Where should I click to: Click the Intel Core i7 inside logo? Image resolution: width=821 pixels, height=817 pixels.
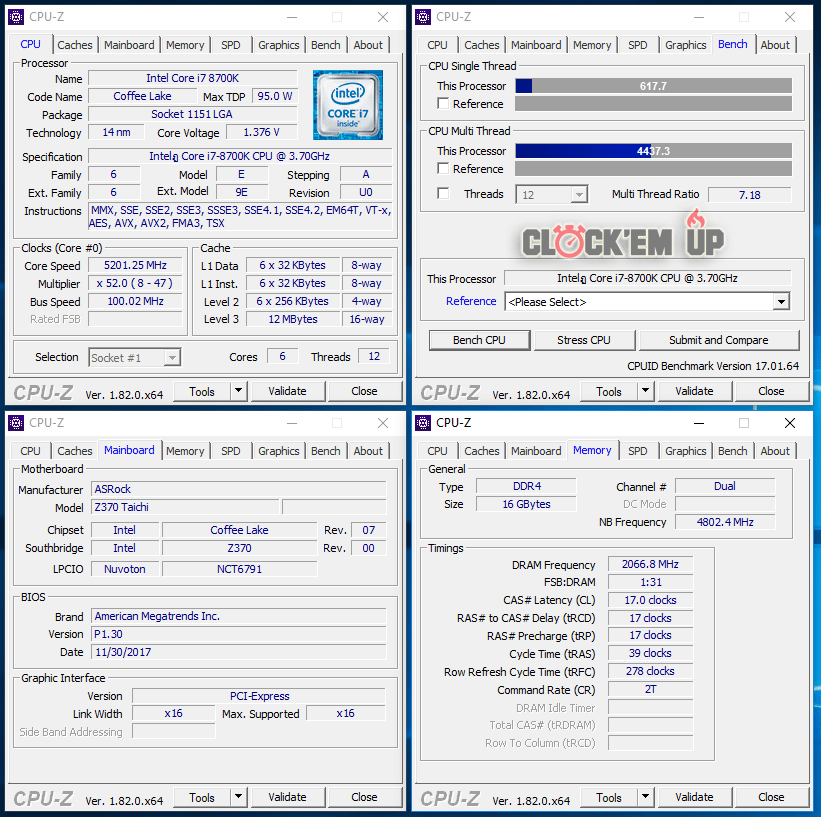point(347,105)
